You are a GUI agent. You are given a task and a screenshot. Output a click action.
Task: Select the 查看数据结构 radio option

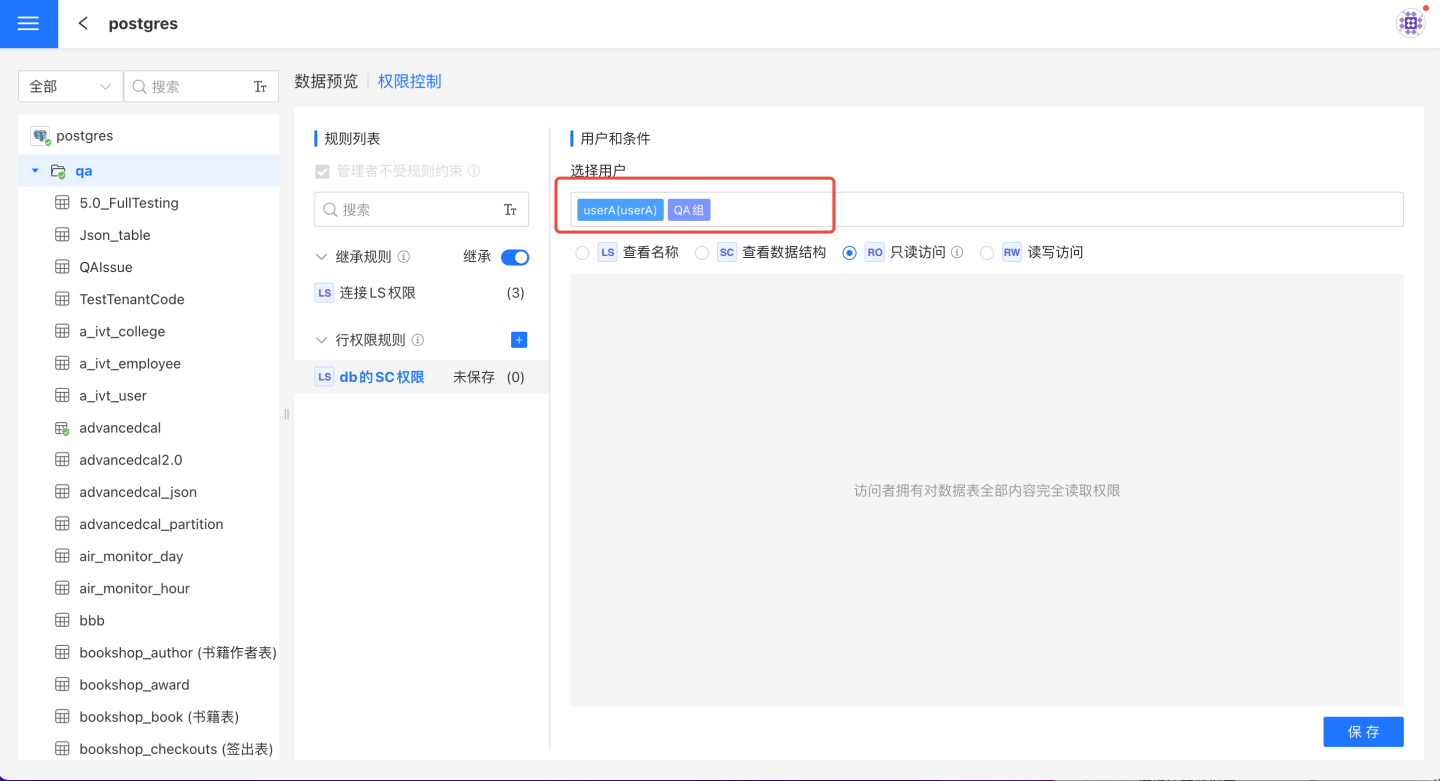click(702, 253)
